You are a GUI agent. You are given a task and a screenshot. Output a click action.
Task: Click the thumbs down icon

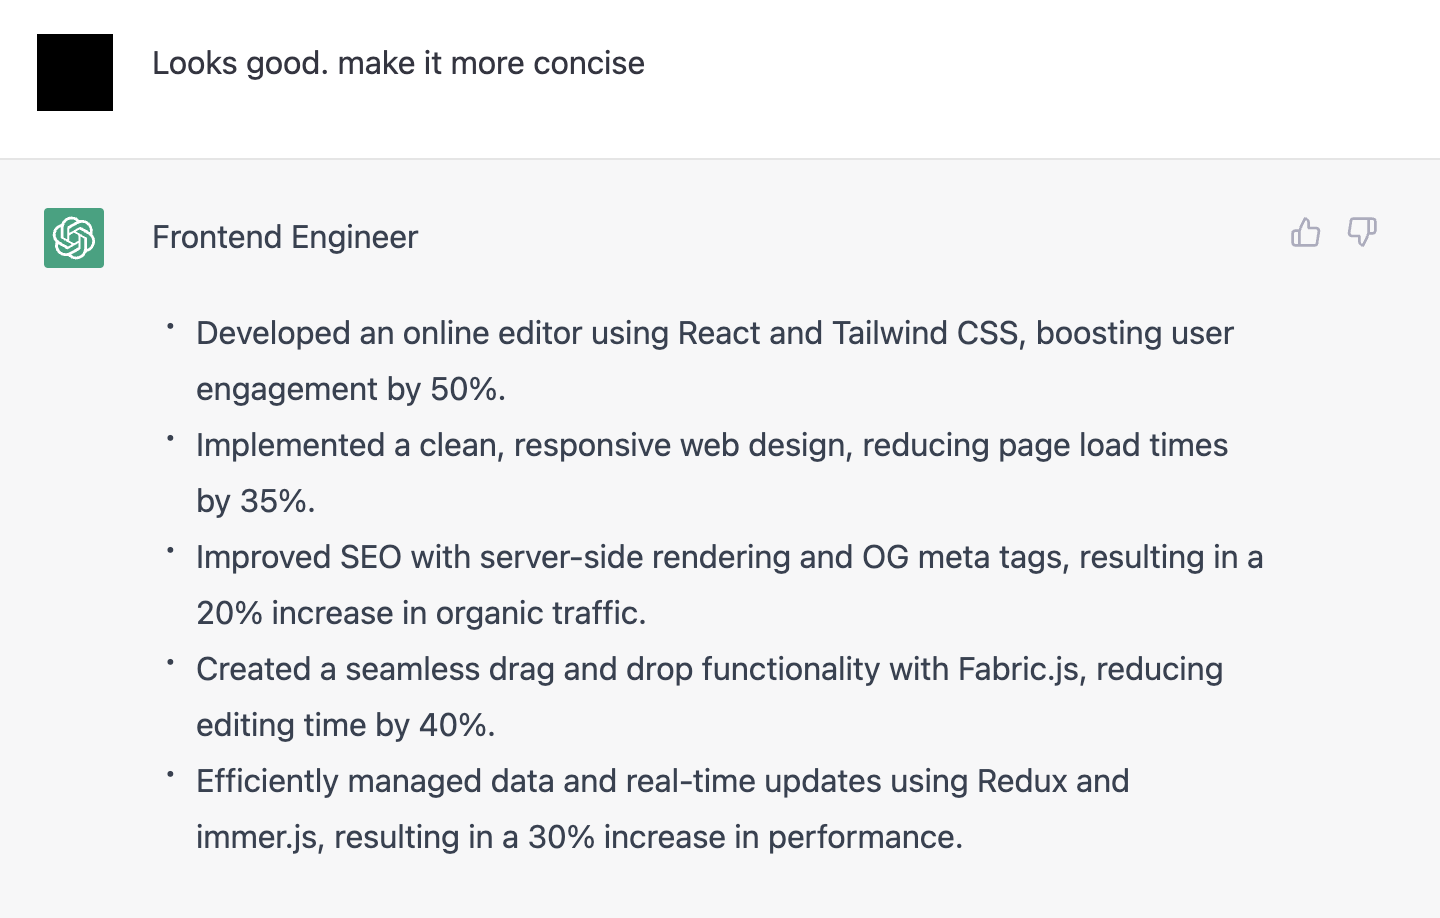pos(1362,233)
